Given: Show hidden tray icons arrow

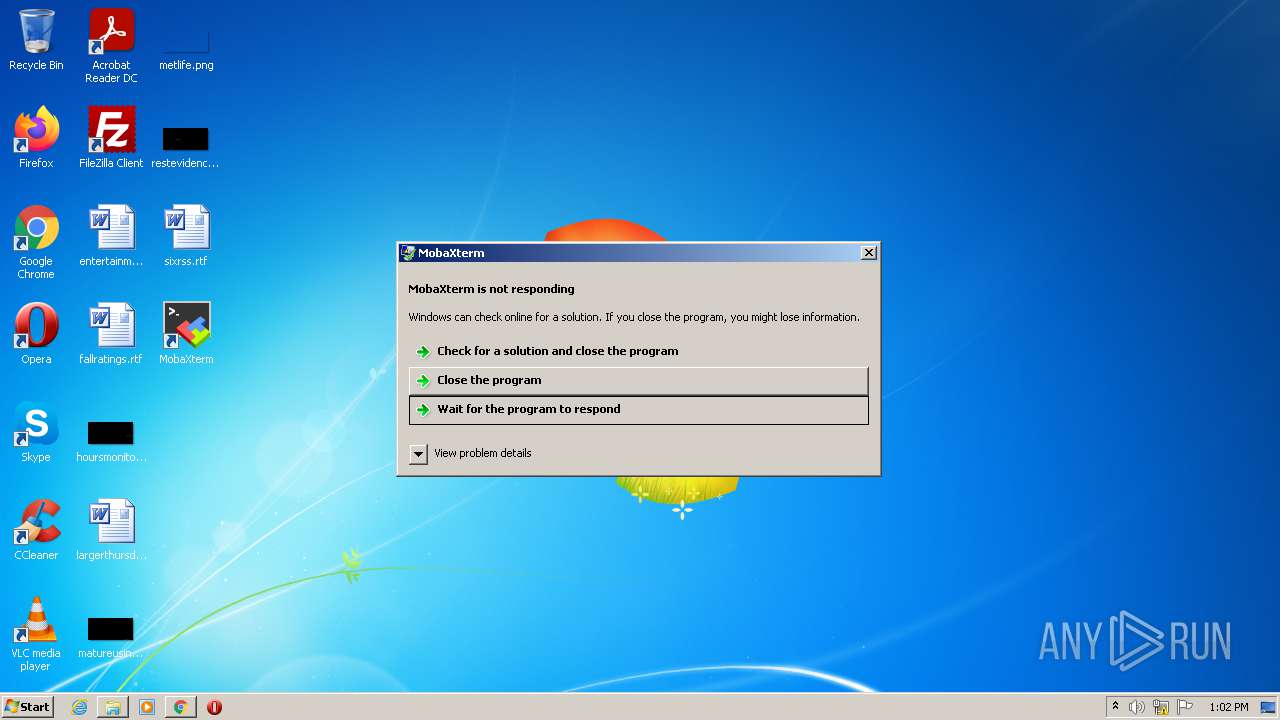Looking at the screenshot, I should [1115, 707].
